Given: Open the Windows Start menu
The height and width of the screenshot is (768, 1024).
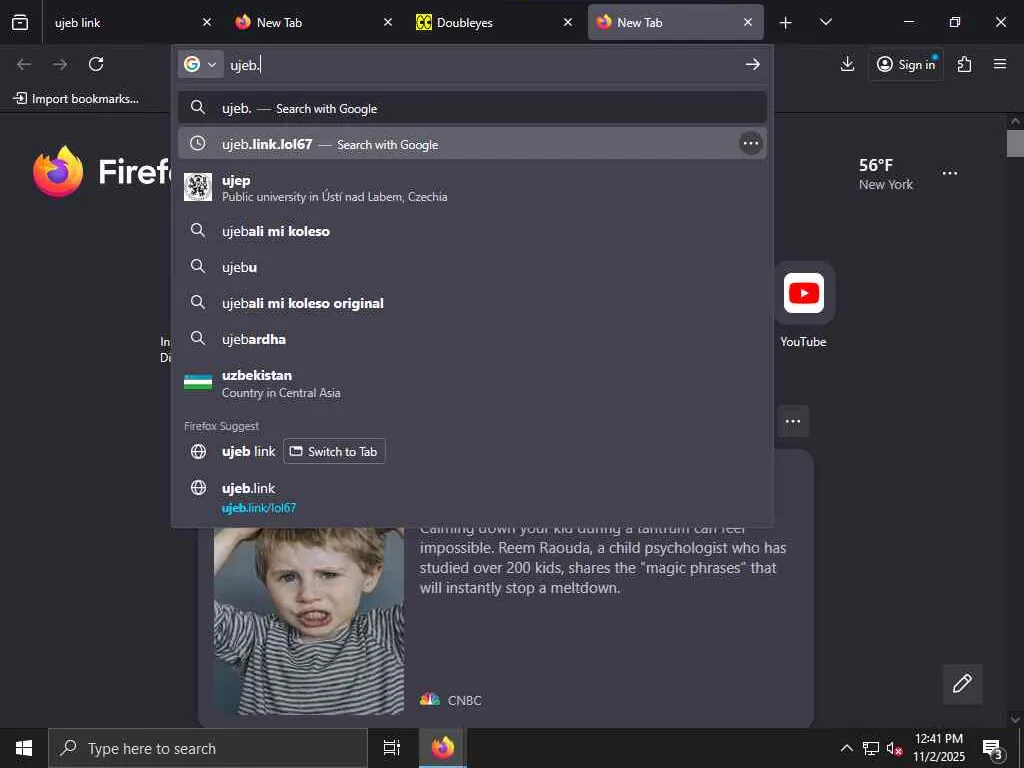Looking at the screenshot, I should 24,748.
